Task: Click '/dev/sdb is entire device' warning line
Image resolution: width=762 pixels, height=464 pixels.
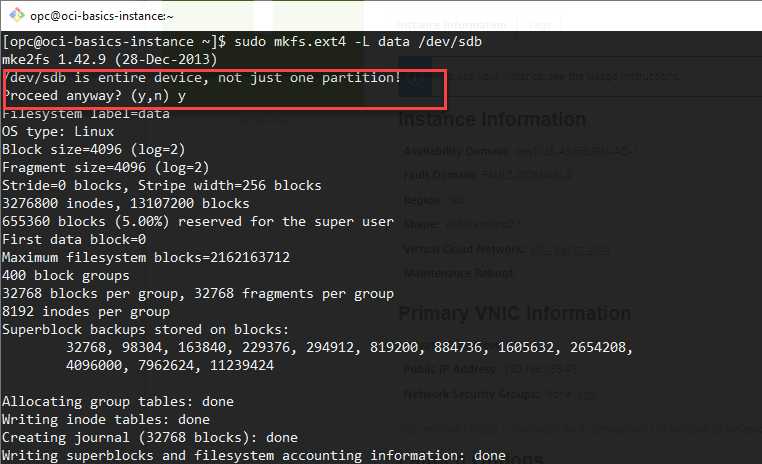Action: point(202,78)
